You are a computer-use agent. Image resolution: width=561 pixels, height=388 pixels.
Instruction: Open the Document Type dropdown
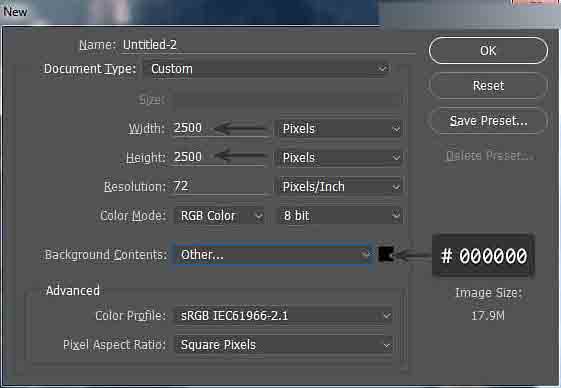pos(267,69)
